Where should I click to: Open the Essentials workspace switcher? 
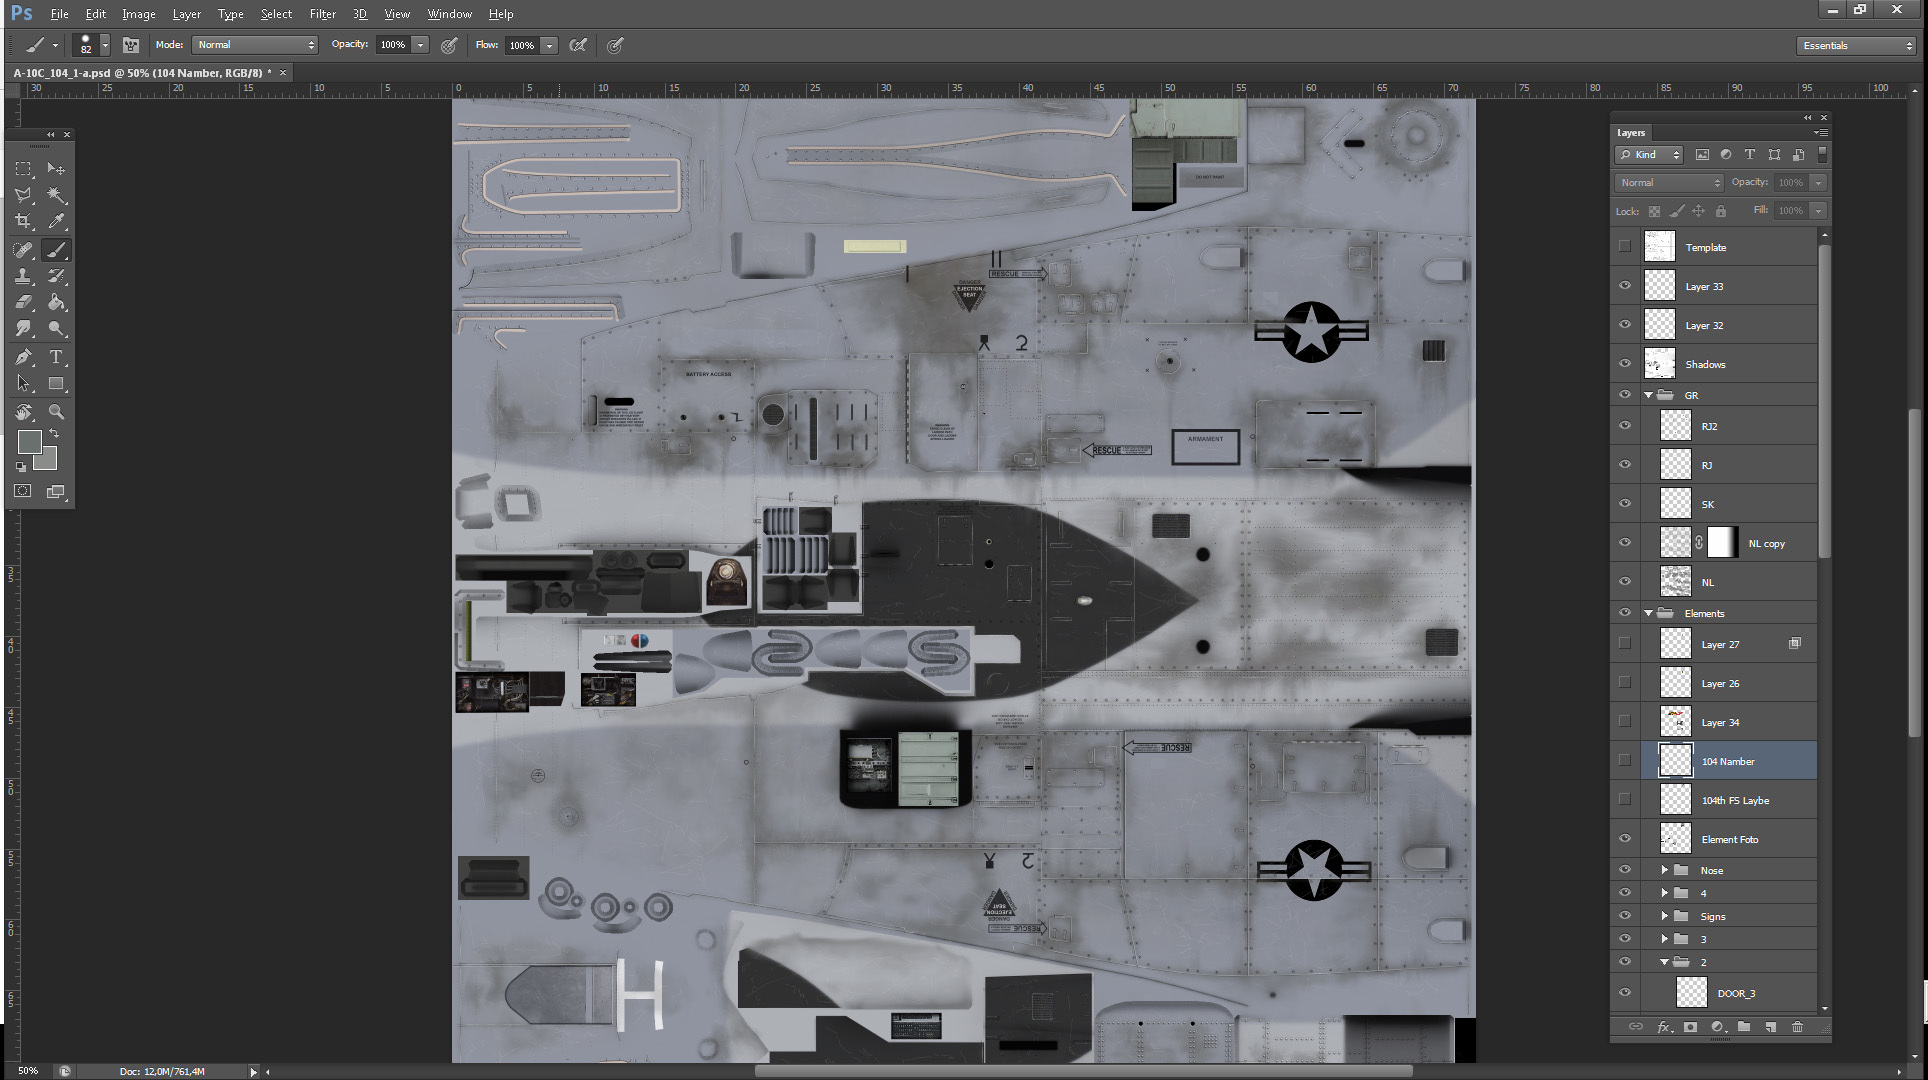click(1855, 46)
